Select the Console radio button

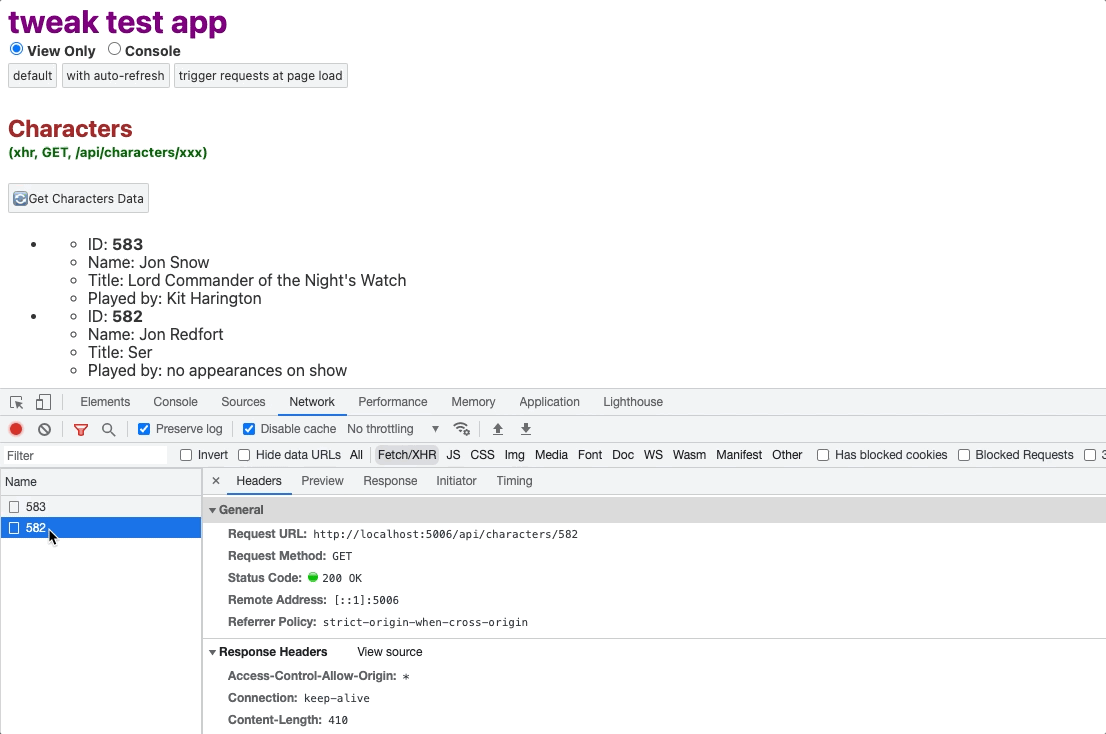(114, 49)
